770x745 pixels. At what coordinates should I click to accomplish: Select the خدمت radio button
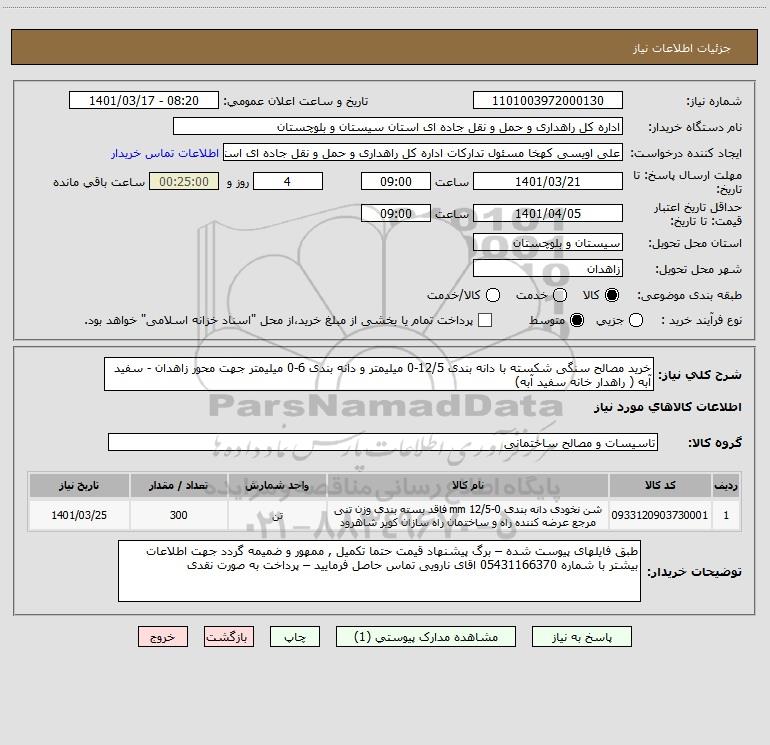pyautogui.click(x=560, y=295)
